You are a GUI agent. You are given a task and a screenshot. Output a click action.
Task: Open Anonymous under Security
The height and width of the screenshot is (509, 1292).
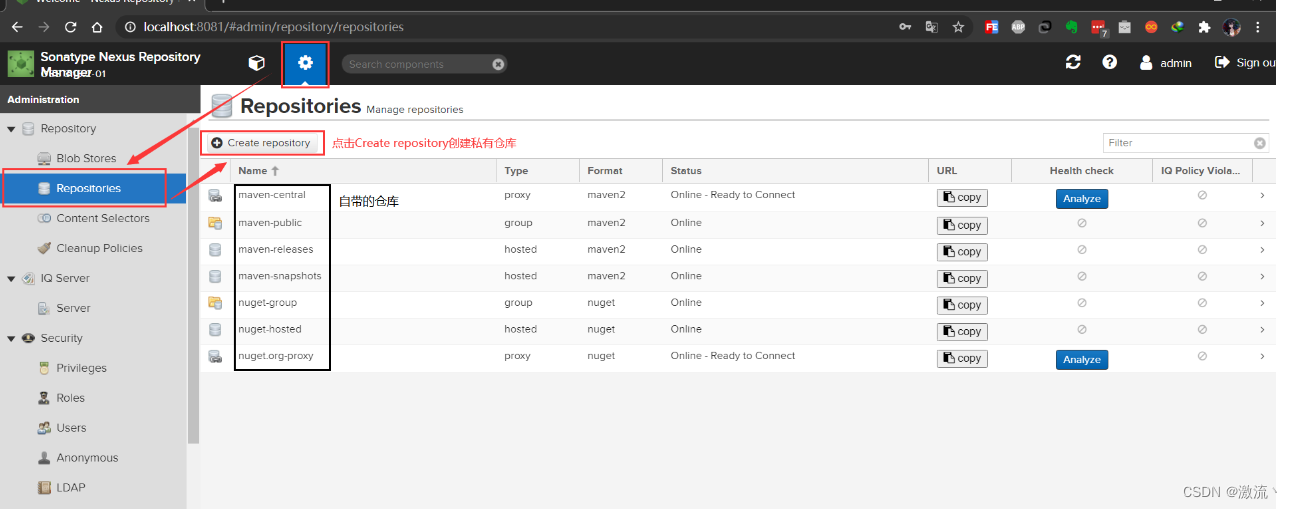(77, 458)
